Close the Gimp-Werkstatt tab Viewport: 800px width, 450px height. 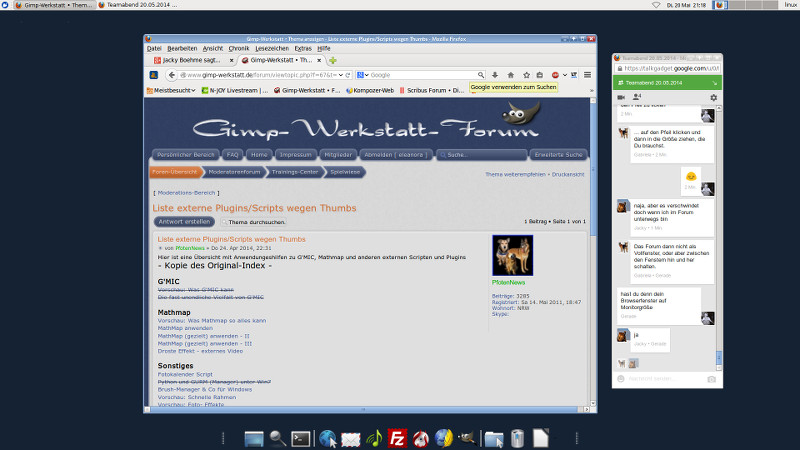click(x=319, y=60)
